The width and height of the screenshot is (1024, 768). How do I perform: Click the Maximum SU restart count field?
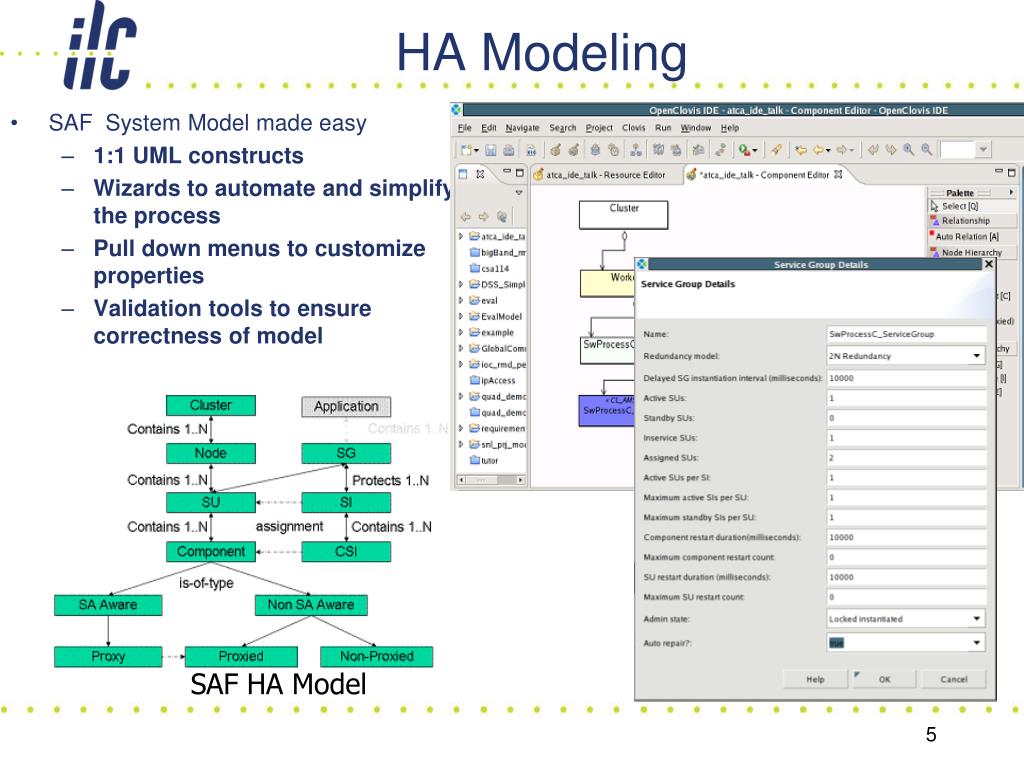pyautogui.click(x=906, y=597)
